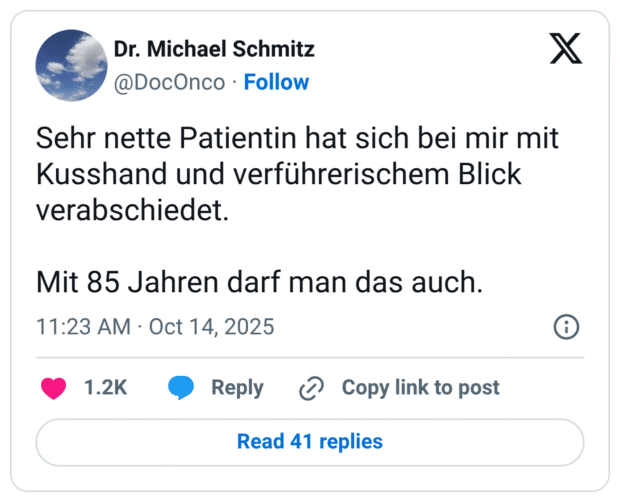
Task: Click the line 'Mit 85 Jahren darf man das auch.'
Action: coord(259,283)
